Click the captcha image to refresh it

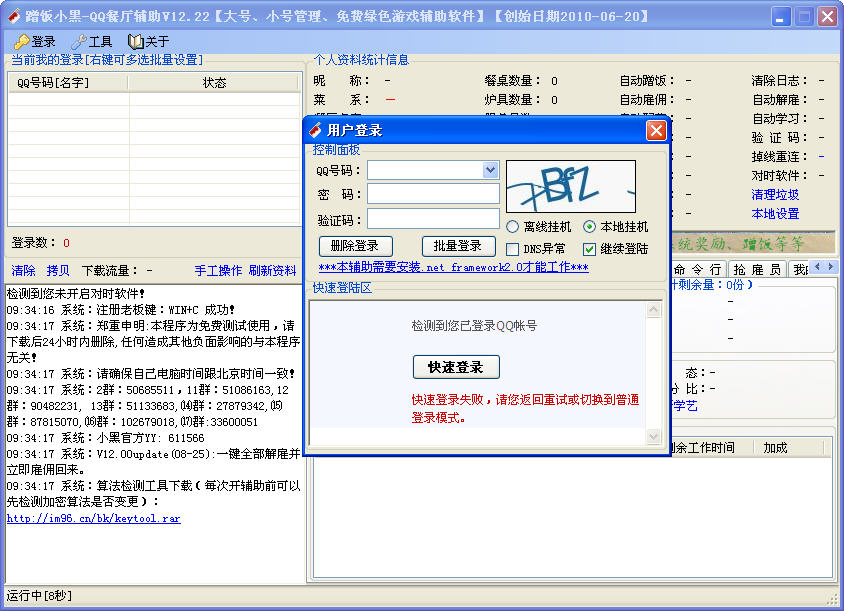tap(570, 186)
